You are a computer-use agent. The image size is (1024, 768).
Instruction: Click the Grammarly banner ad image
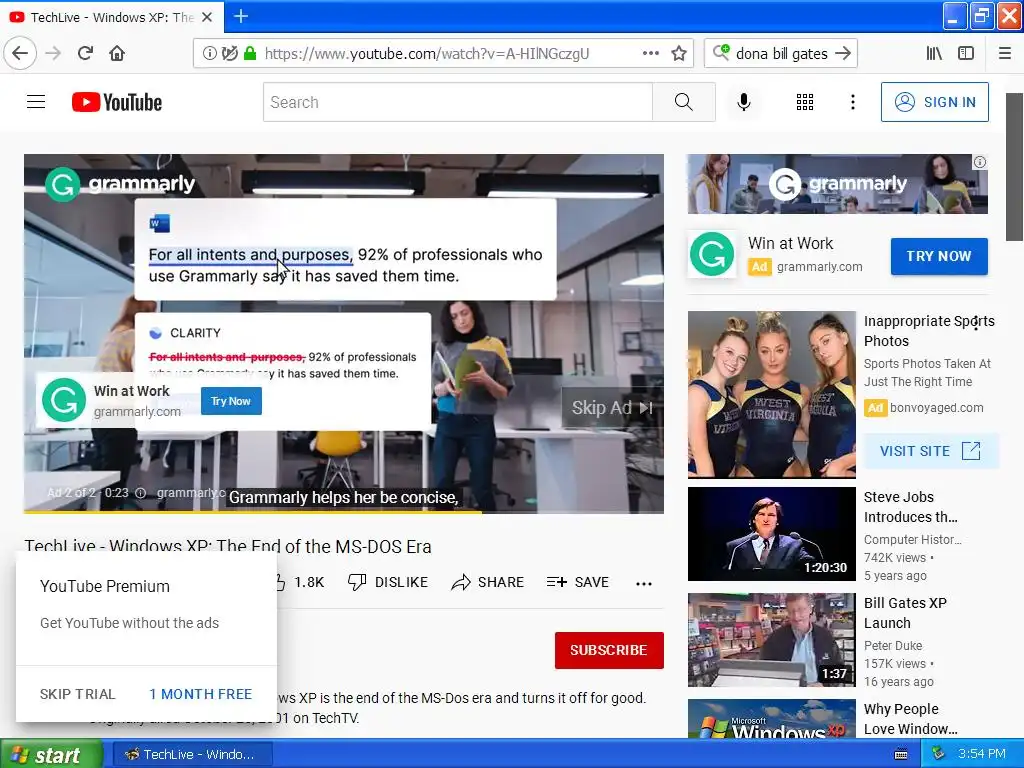point(837,184)
